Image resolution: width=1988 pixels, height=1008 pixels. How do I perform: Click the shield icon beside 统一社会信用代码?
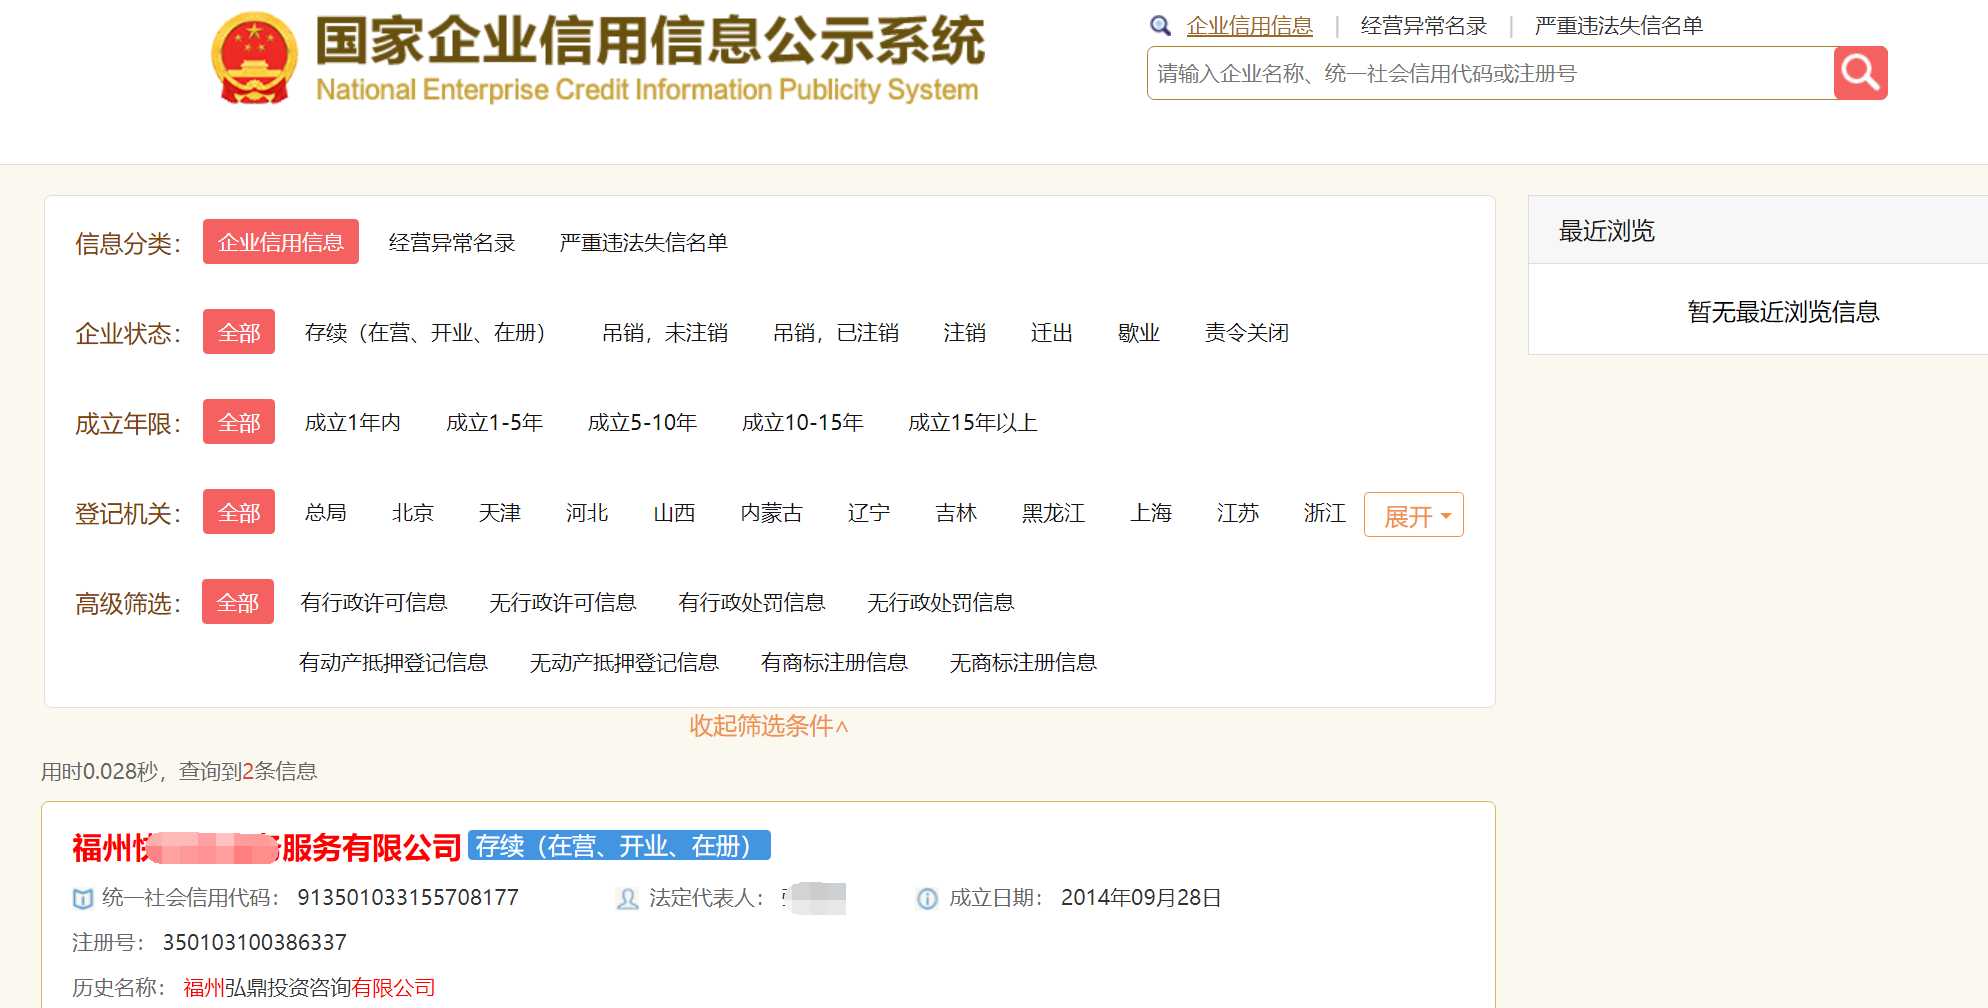click(83, 898)
